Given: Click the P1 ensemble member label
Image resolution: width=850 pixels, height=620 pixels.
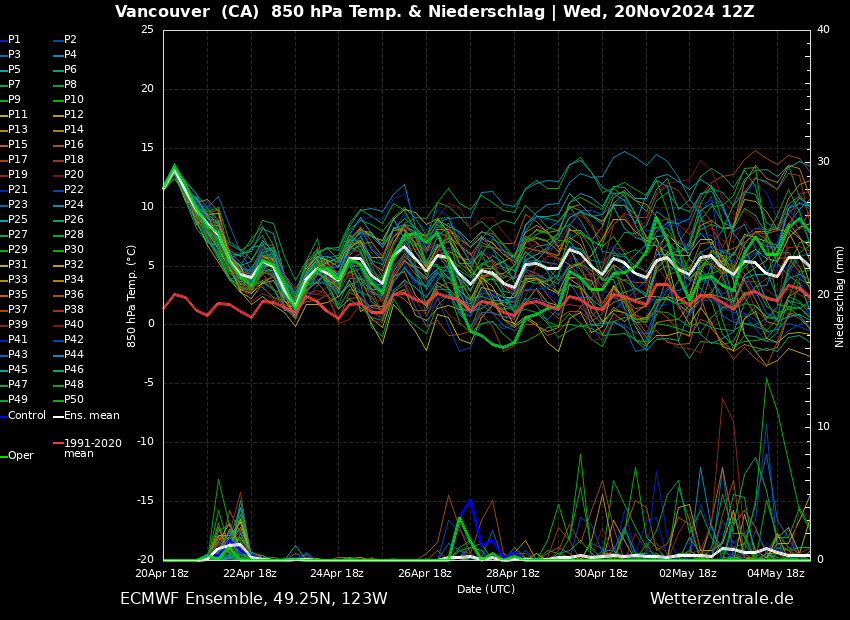Looking at the screenshot, I should click(14, 40).
